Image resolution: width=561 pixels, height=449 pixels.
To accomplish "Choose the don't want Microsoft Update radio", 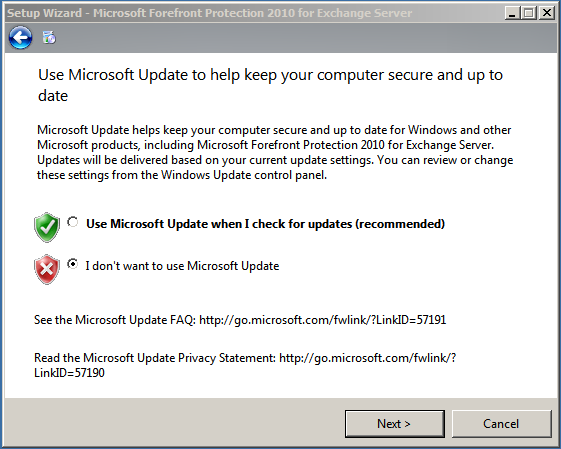I will (x=73, y=264).
